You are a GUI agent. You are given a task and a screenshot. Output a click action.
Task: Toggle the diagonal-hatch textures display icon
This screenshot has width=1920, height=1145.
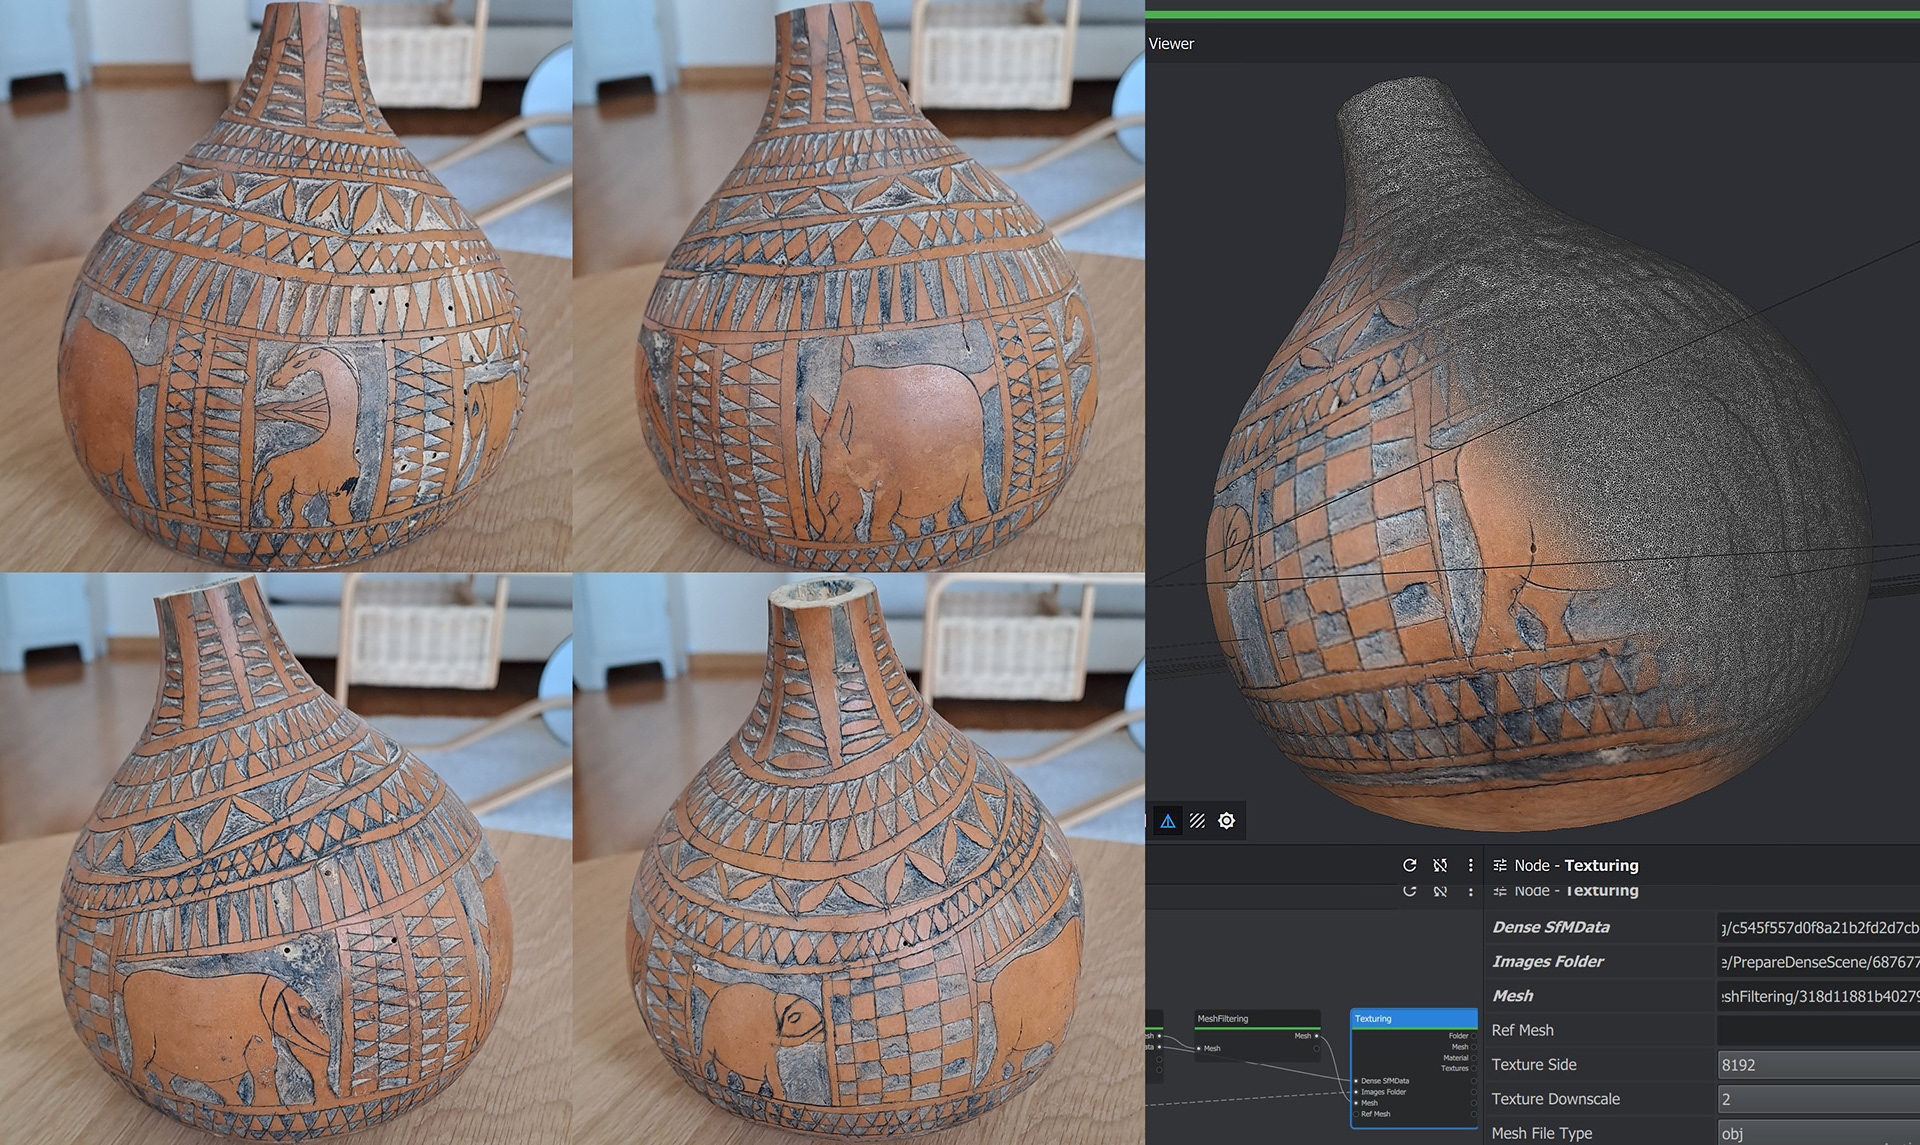point(1197,821)
